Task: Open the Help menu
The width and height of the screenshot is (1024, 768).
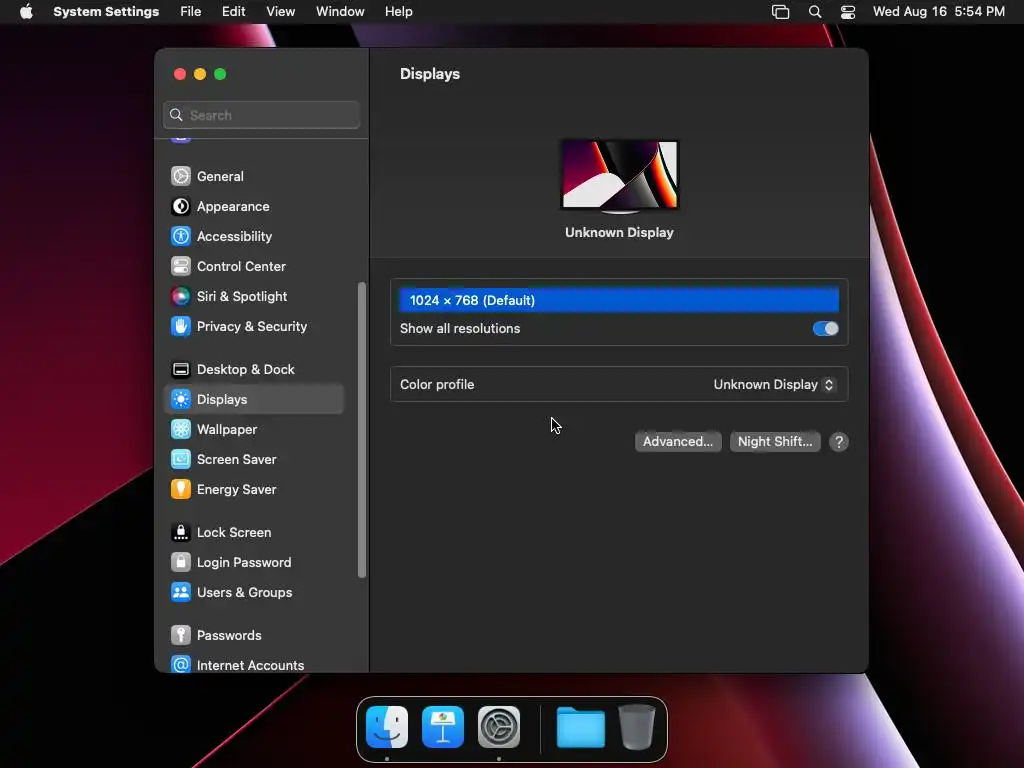Action: [x=398, y=12]
